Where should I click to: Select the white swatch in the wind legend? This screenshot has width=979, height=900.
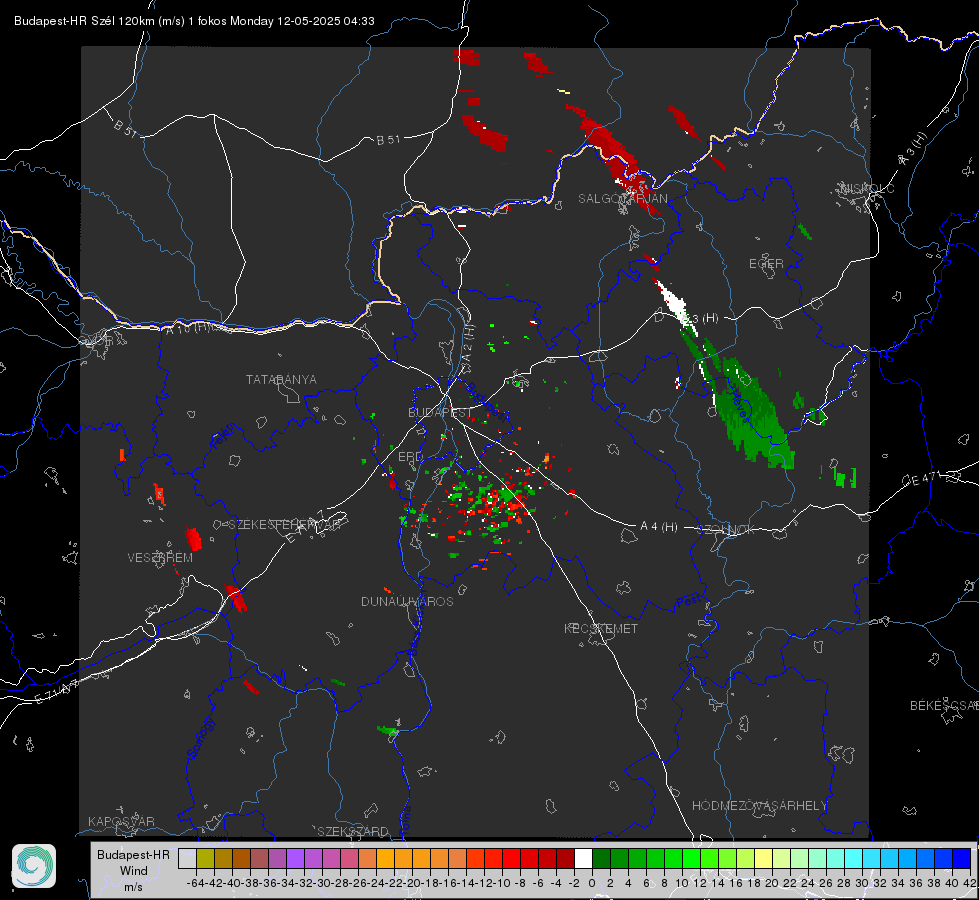pos(583,858)
